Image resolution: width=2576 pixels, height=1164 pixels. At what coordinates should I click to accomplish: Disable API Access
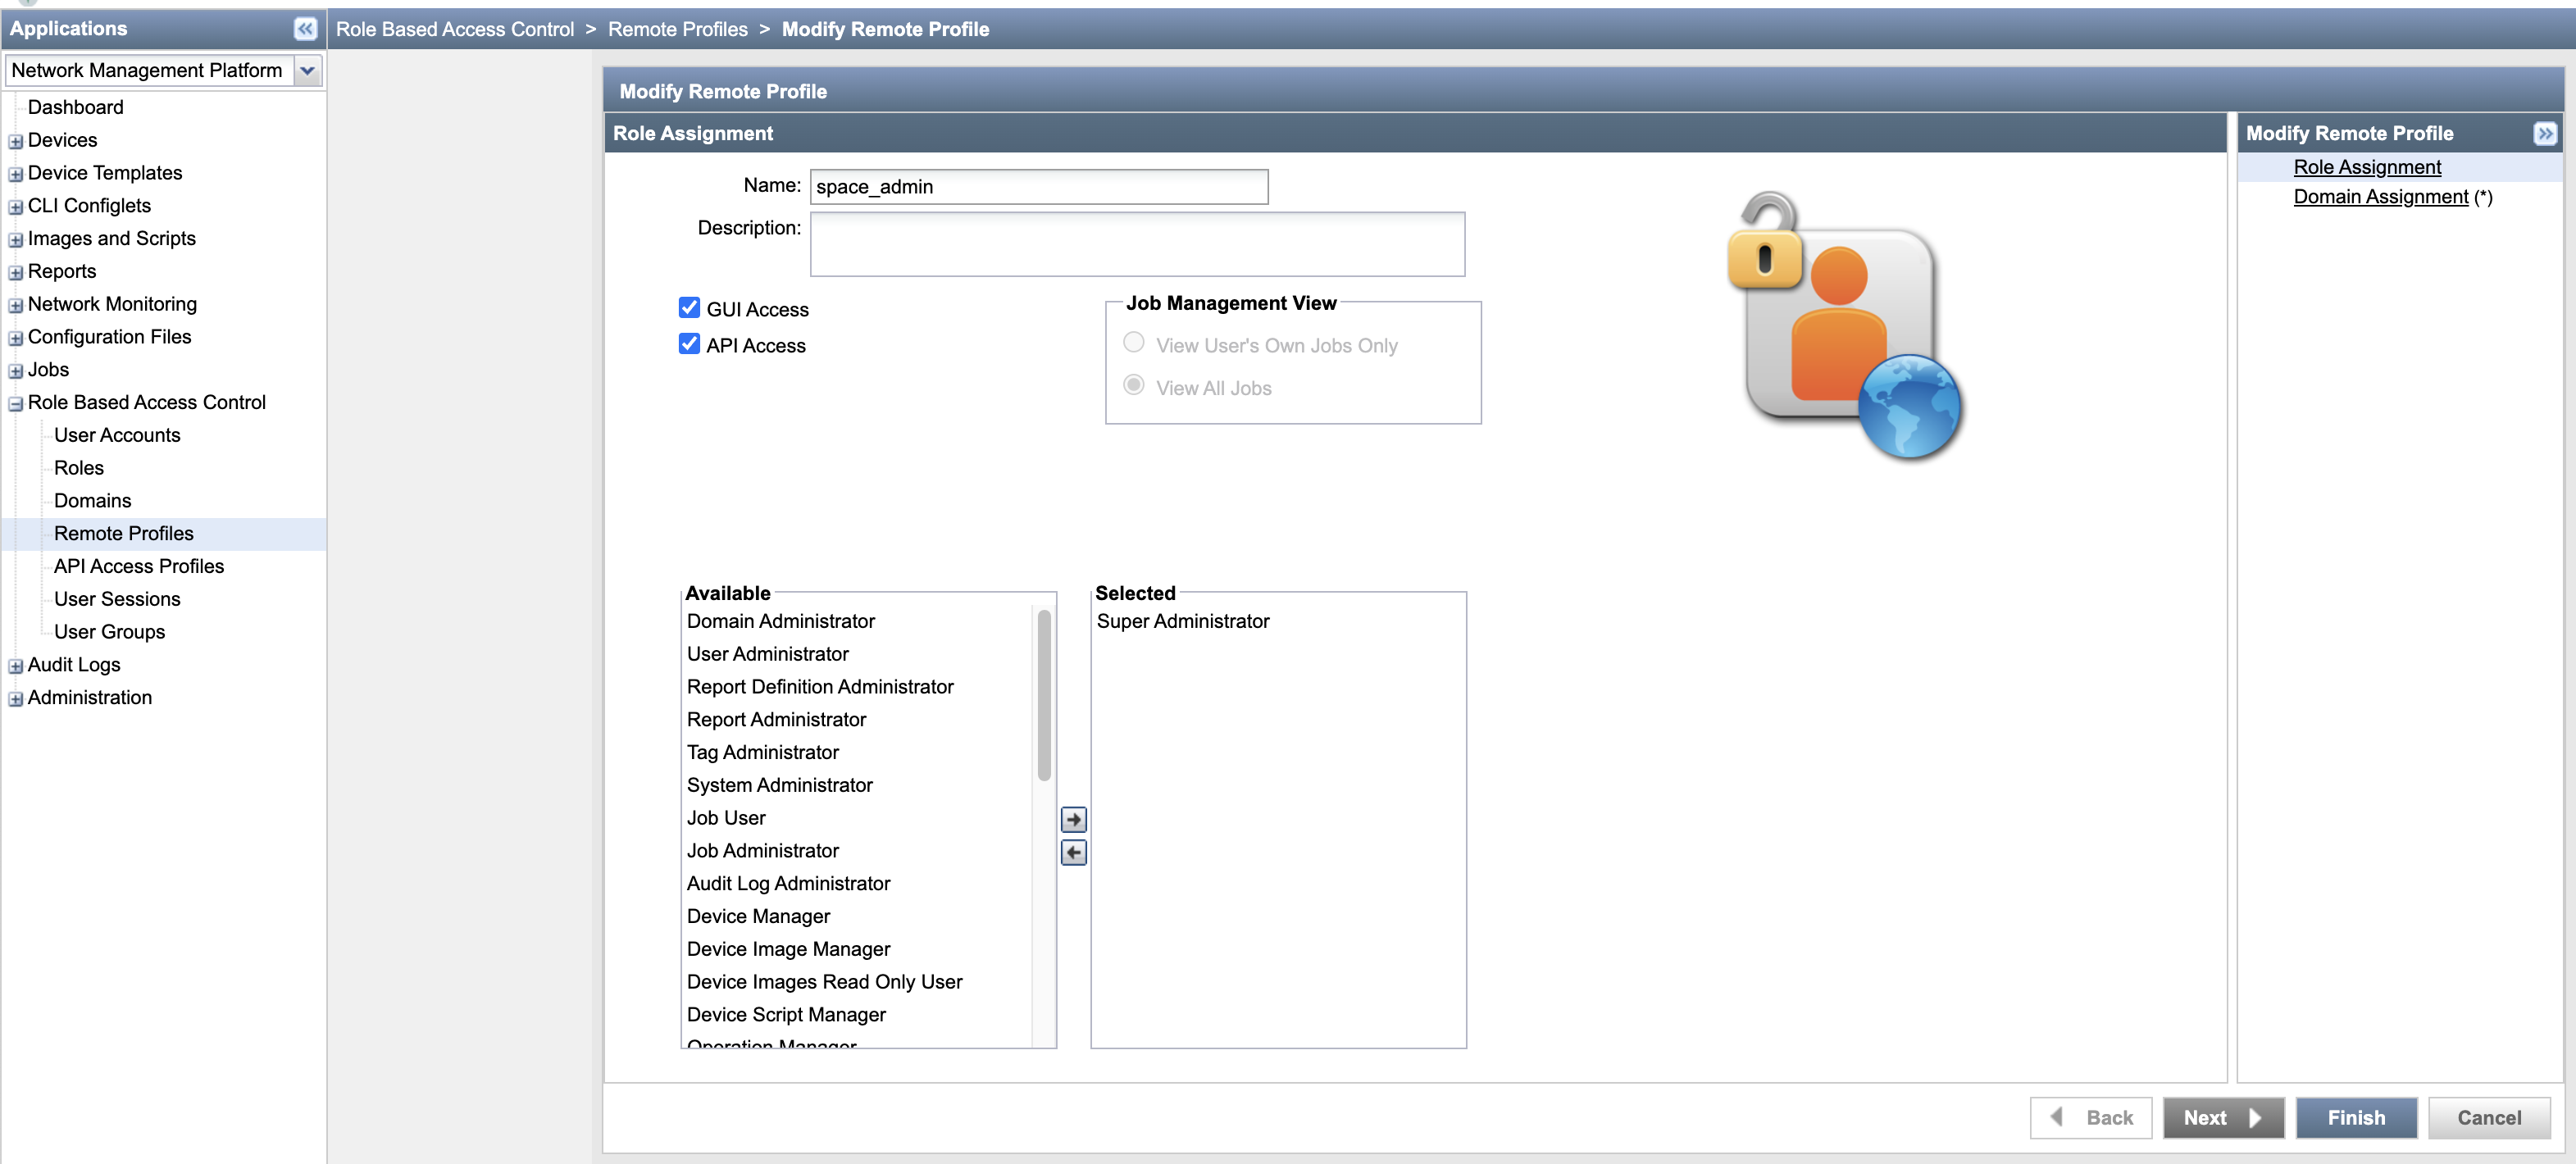(x=688, y=344)
